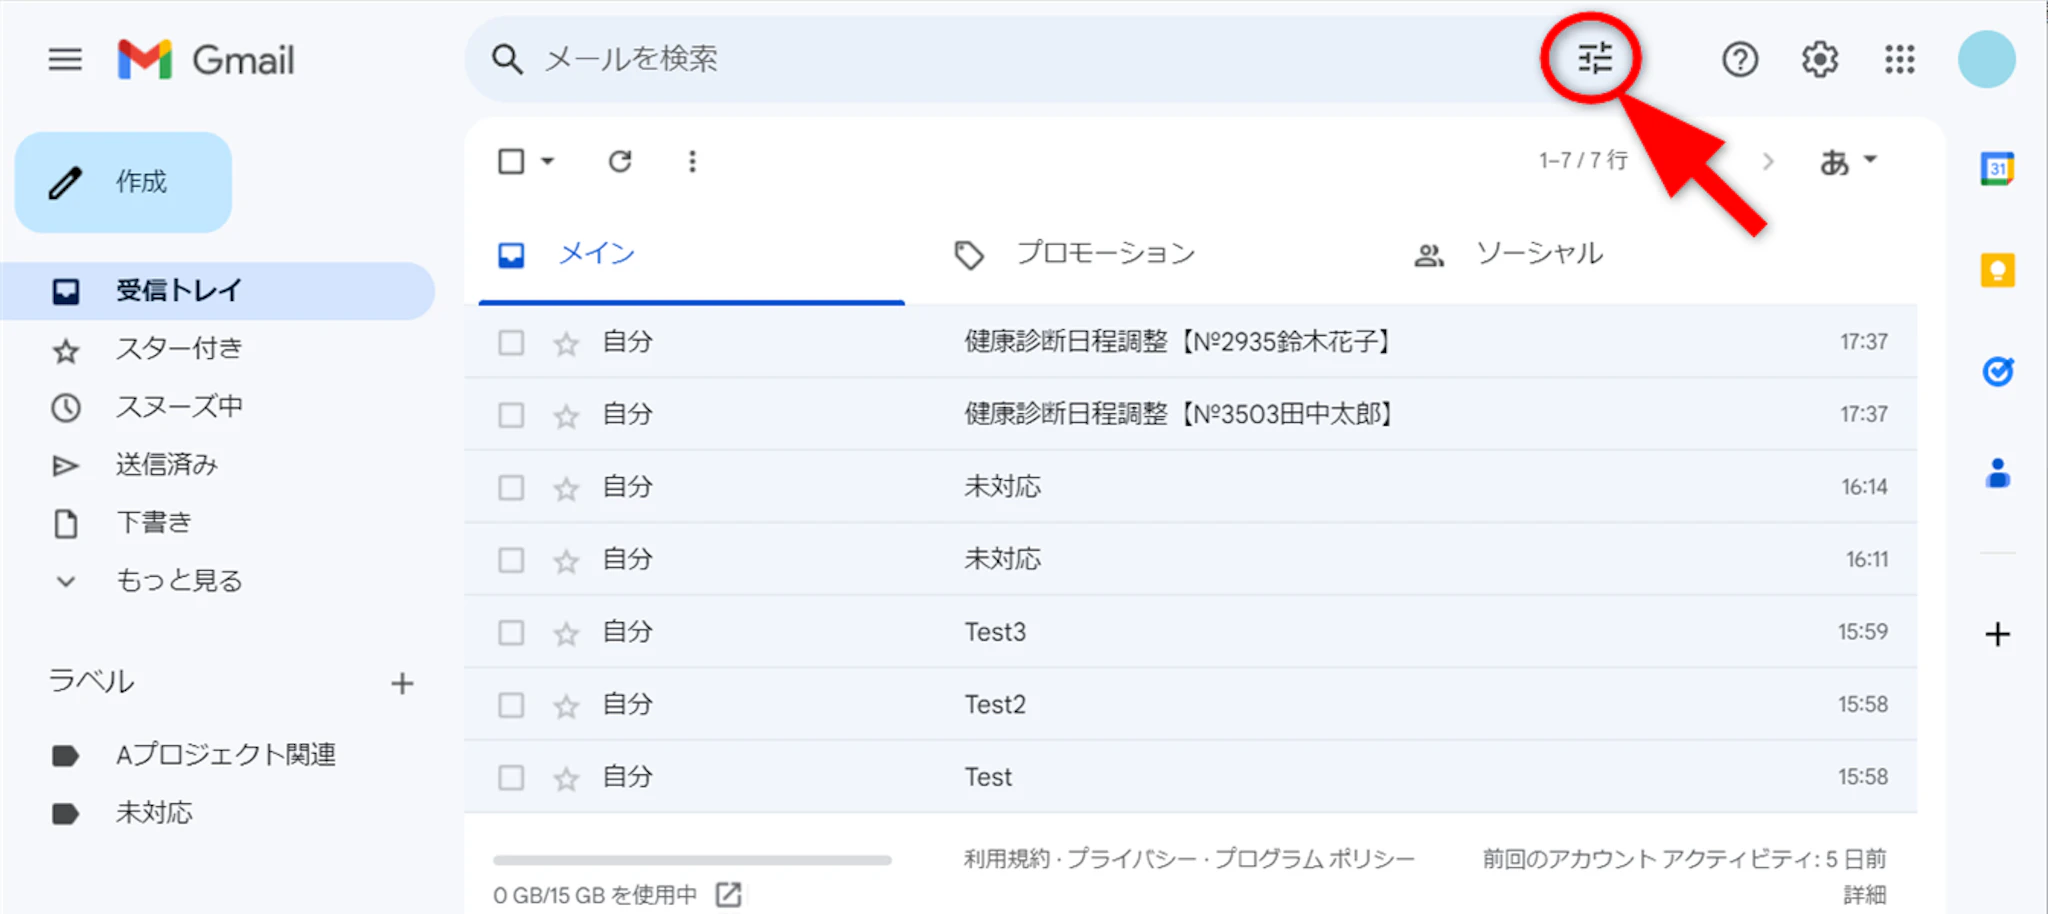Open Google Keep side panel

point(1997,271)
